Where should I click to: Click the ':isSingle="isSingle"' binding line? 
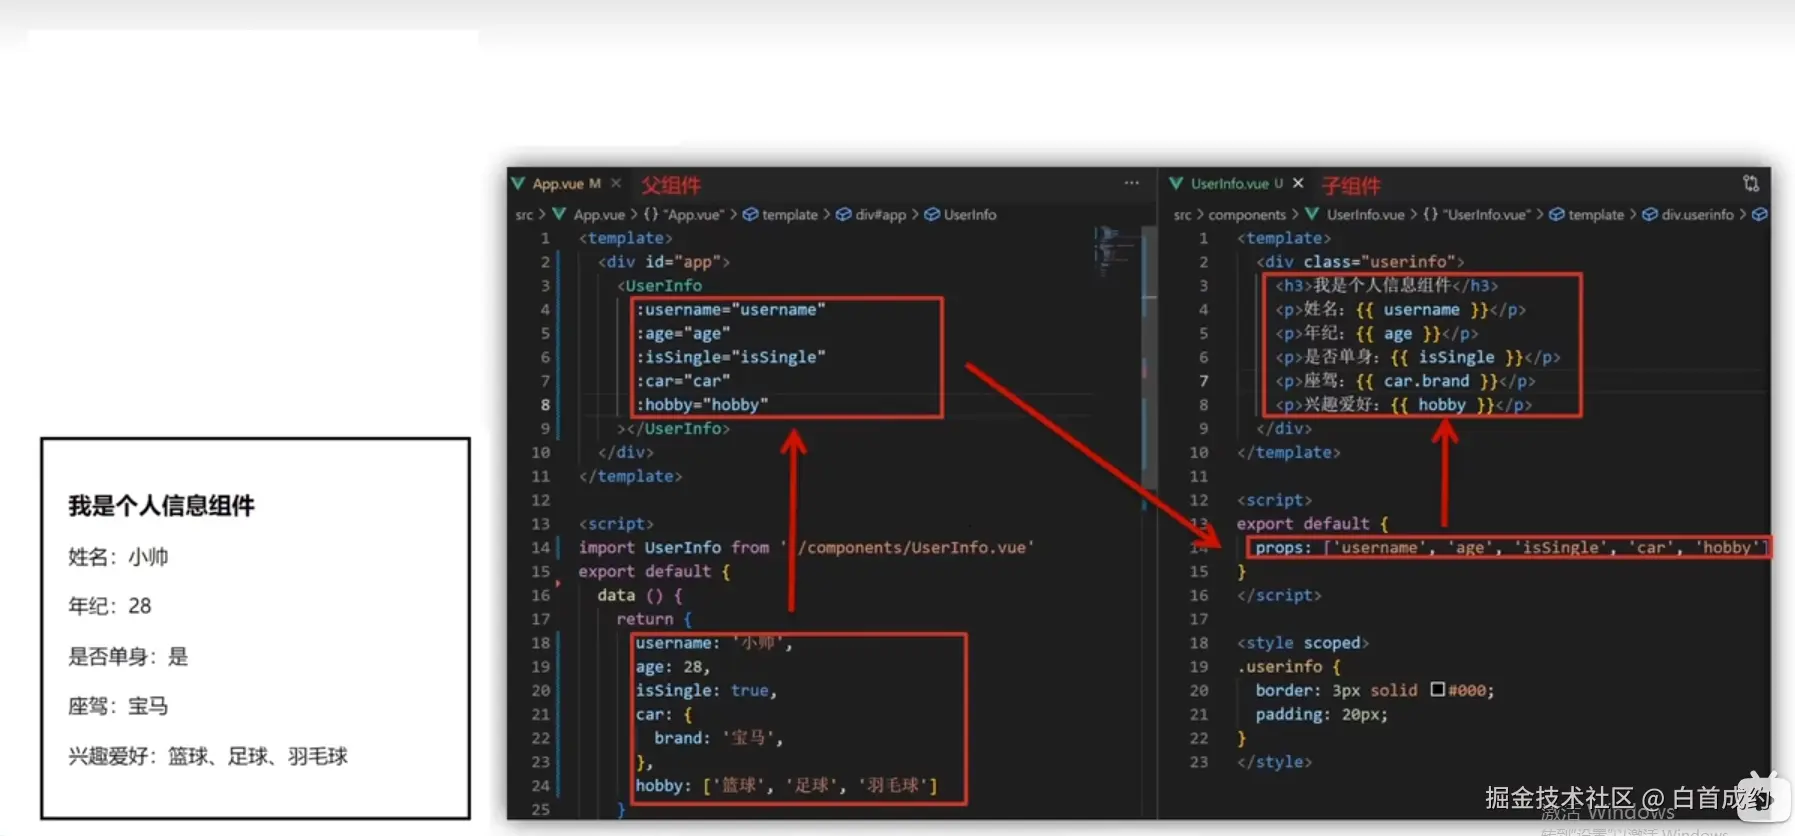731,357
